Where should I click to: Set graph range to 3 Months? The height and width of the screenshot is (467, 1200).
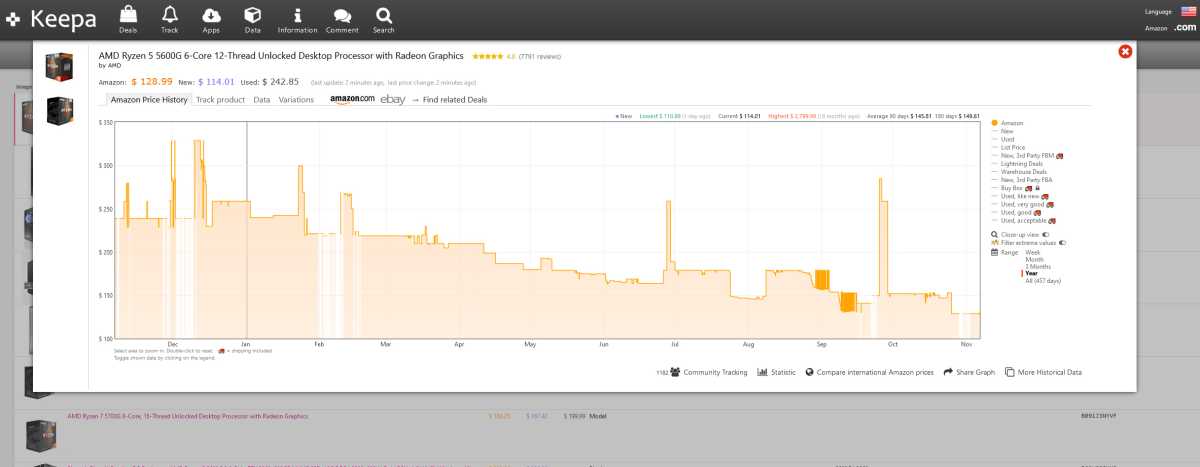click(1038, 266)
